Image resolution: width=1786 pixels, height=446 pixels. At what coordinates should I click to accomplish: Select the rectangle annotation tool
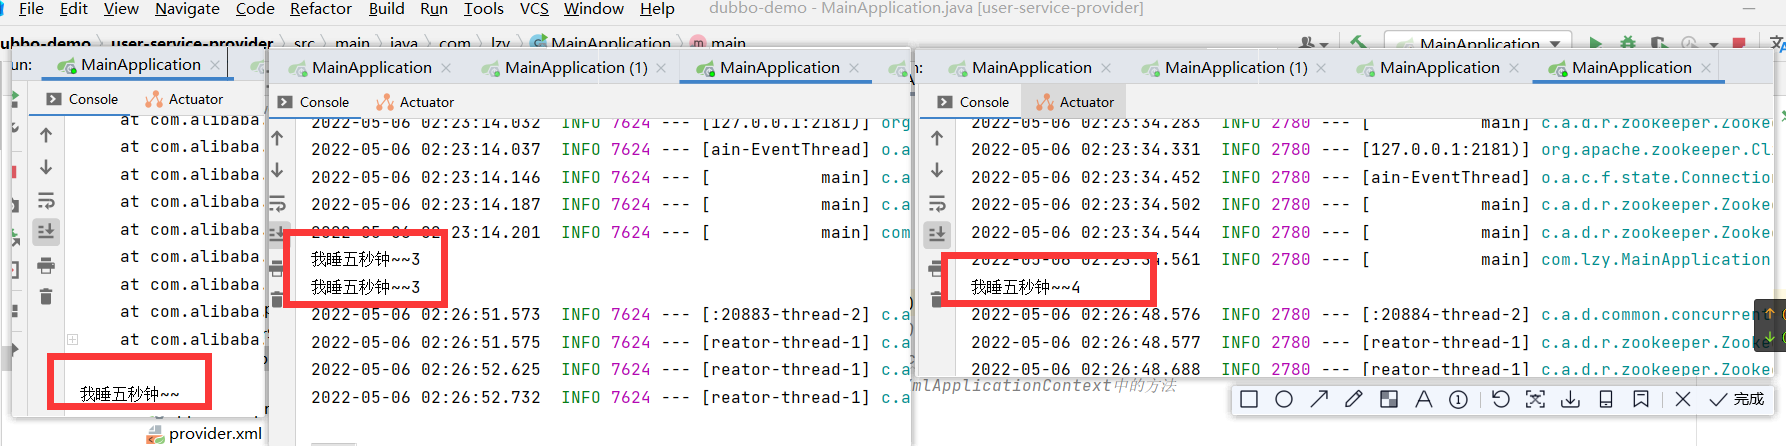pos(1249,399)
